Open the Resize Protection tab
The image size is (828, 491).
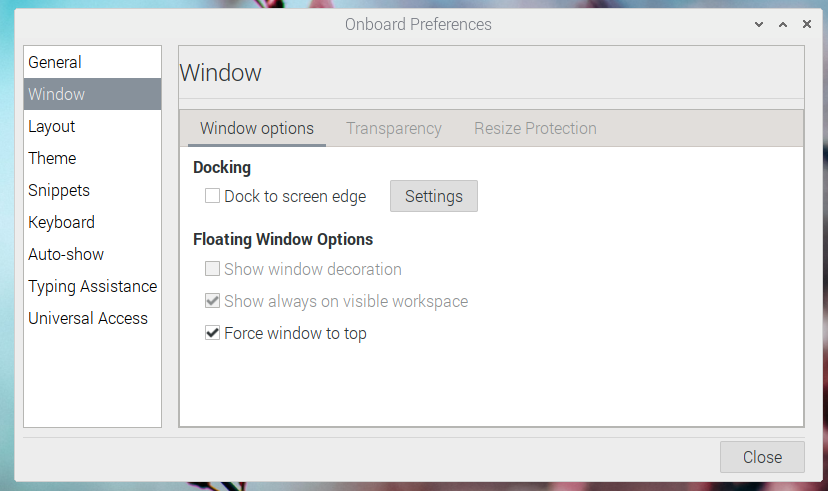point(535,128)
